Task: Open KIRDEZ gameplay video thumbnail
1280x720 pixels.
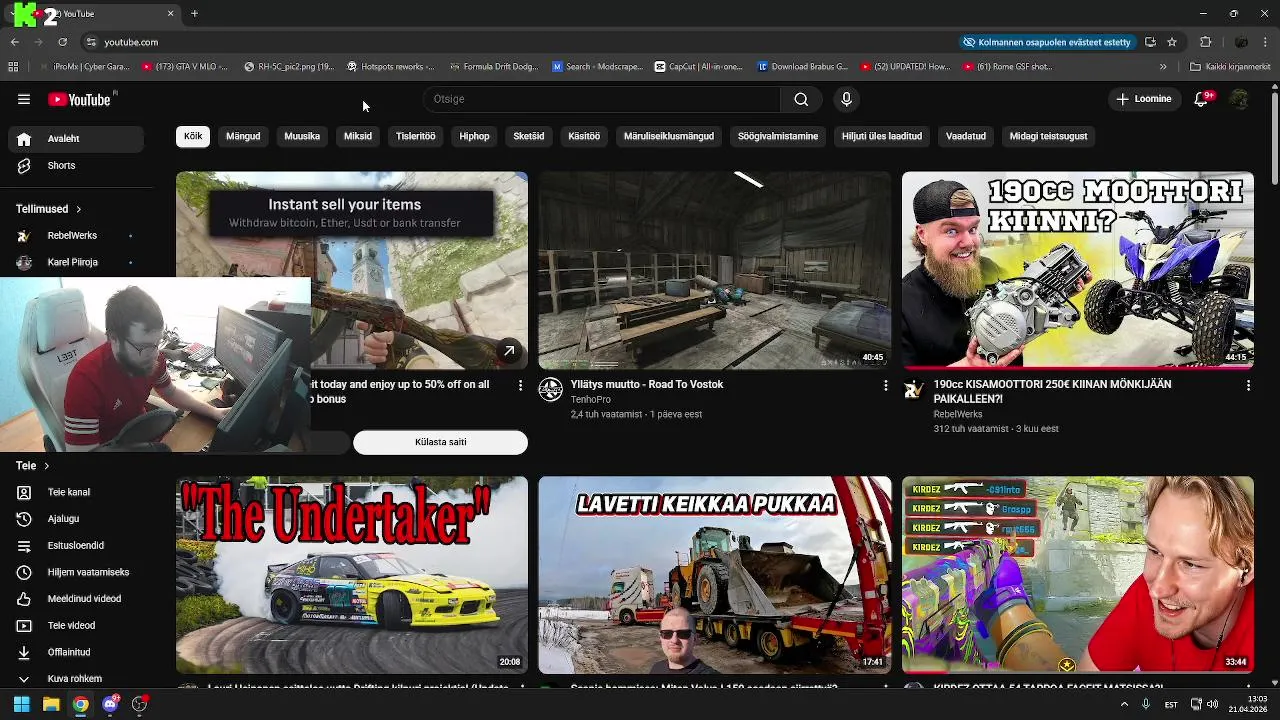Action: [x=1078, y=574]
